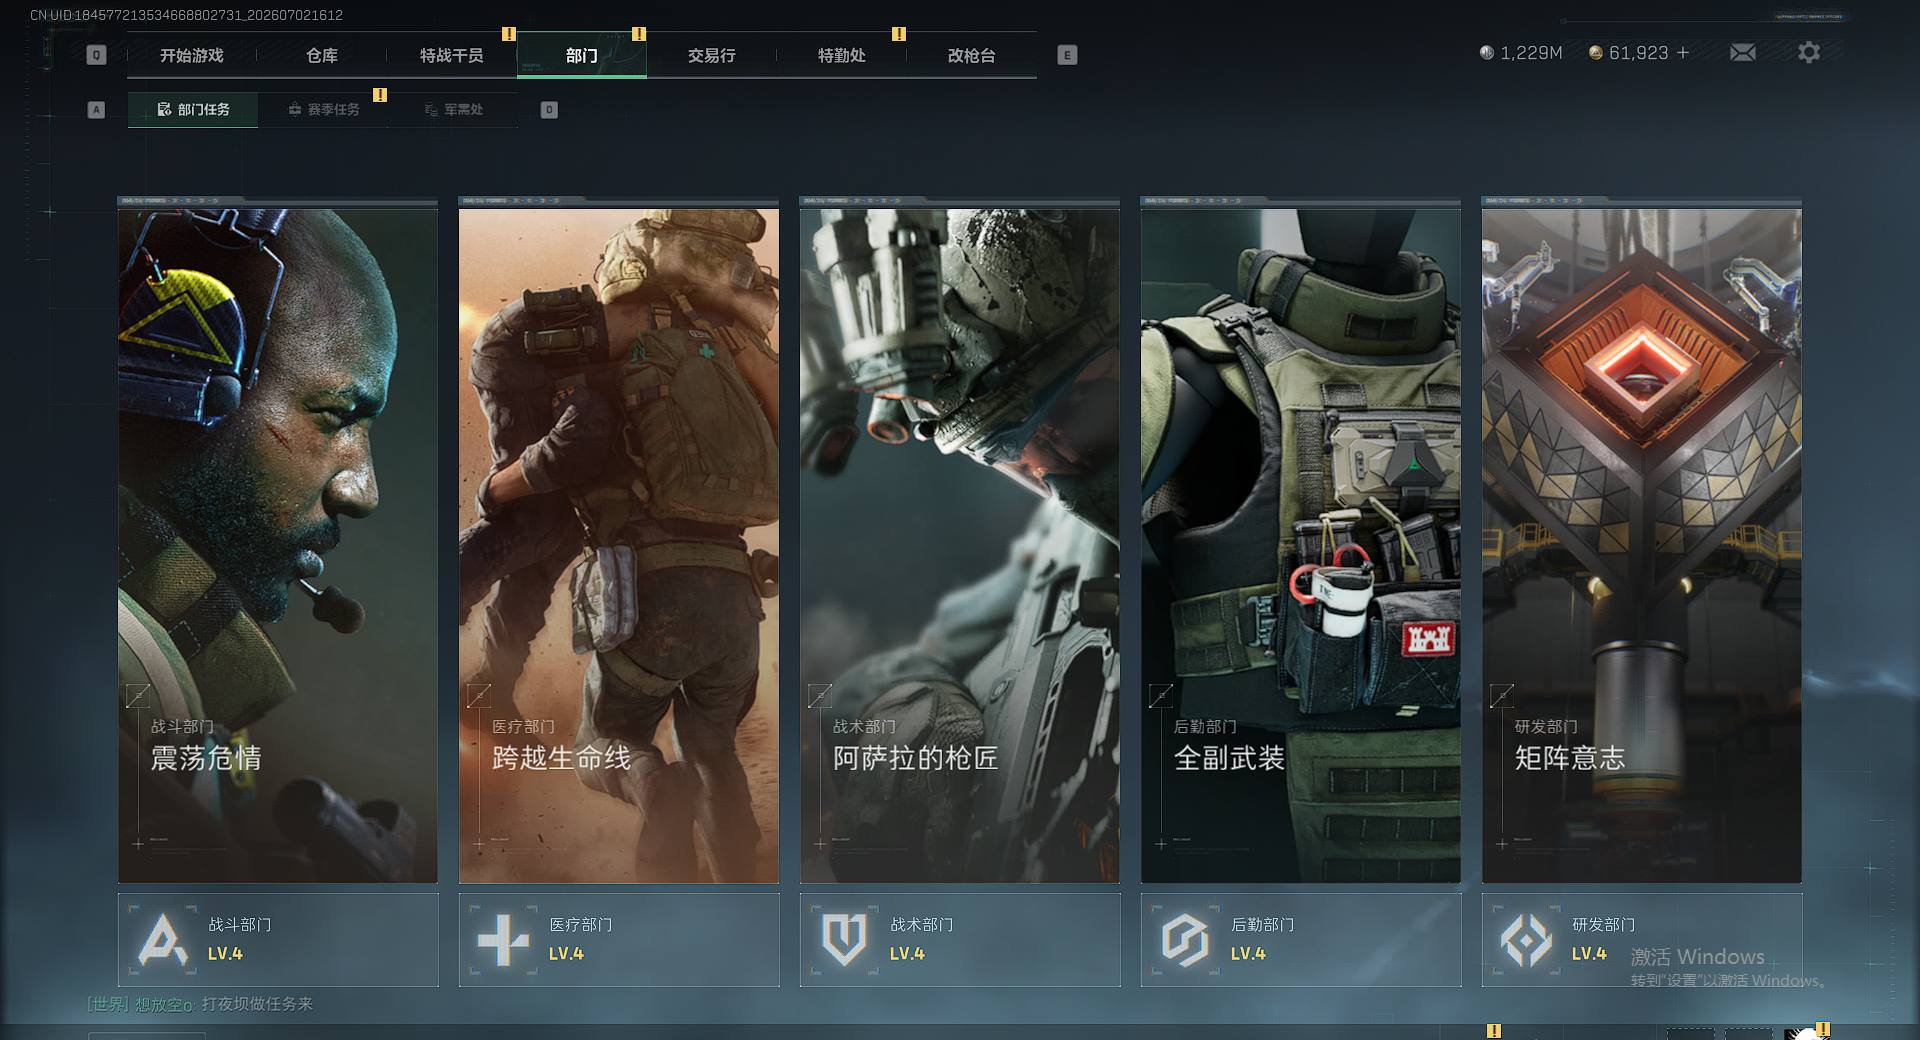Click the 战斗部门 emblem icon

tap(163, 940)
